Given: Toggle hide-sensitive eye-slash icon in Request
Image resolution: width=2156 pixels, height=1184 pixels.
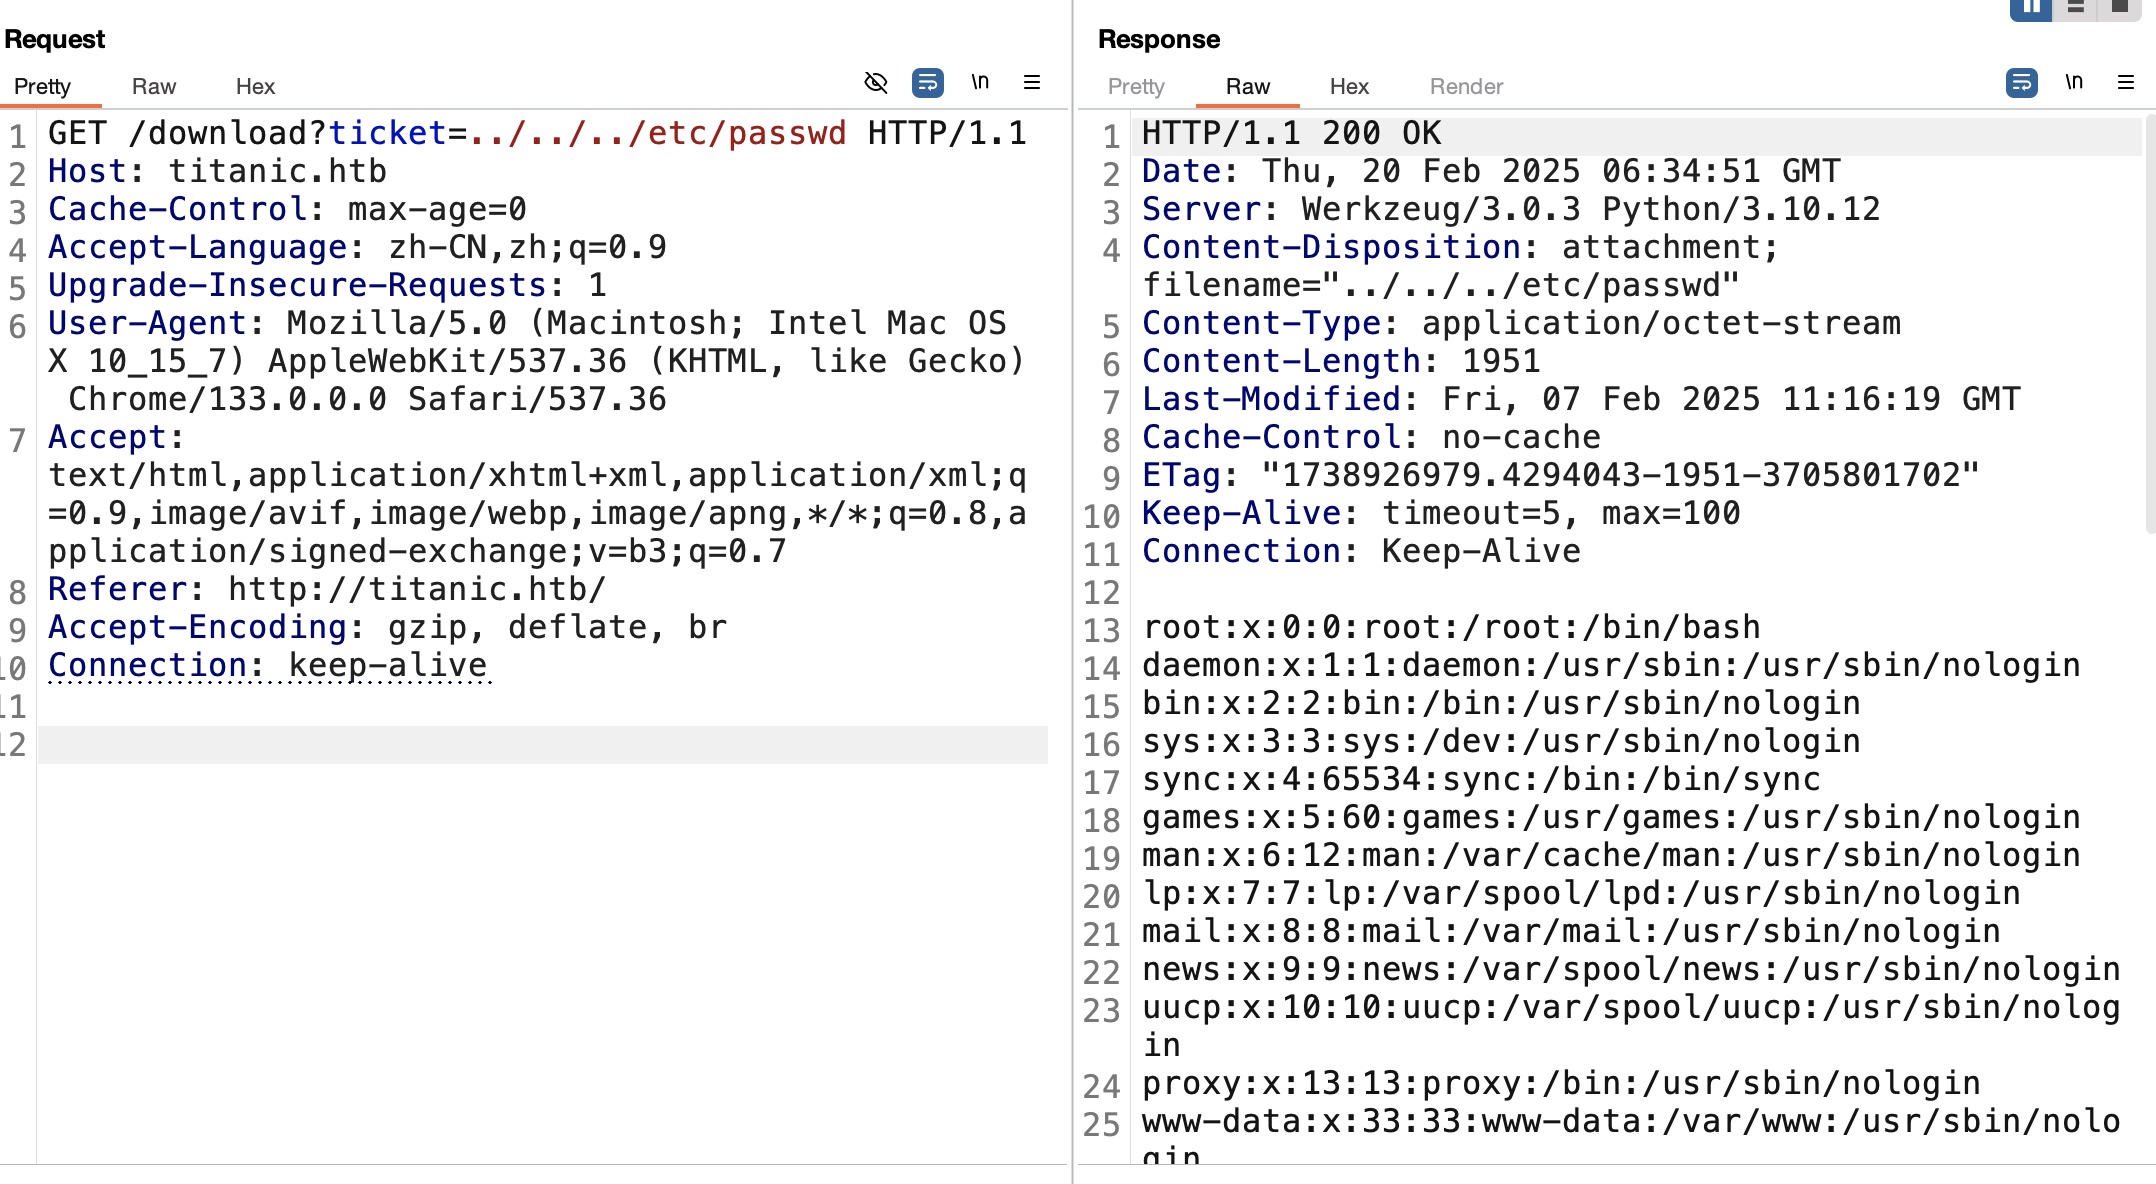Looking at the screenshot, I should pyautogui.click(x=876, y=82).
